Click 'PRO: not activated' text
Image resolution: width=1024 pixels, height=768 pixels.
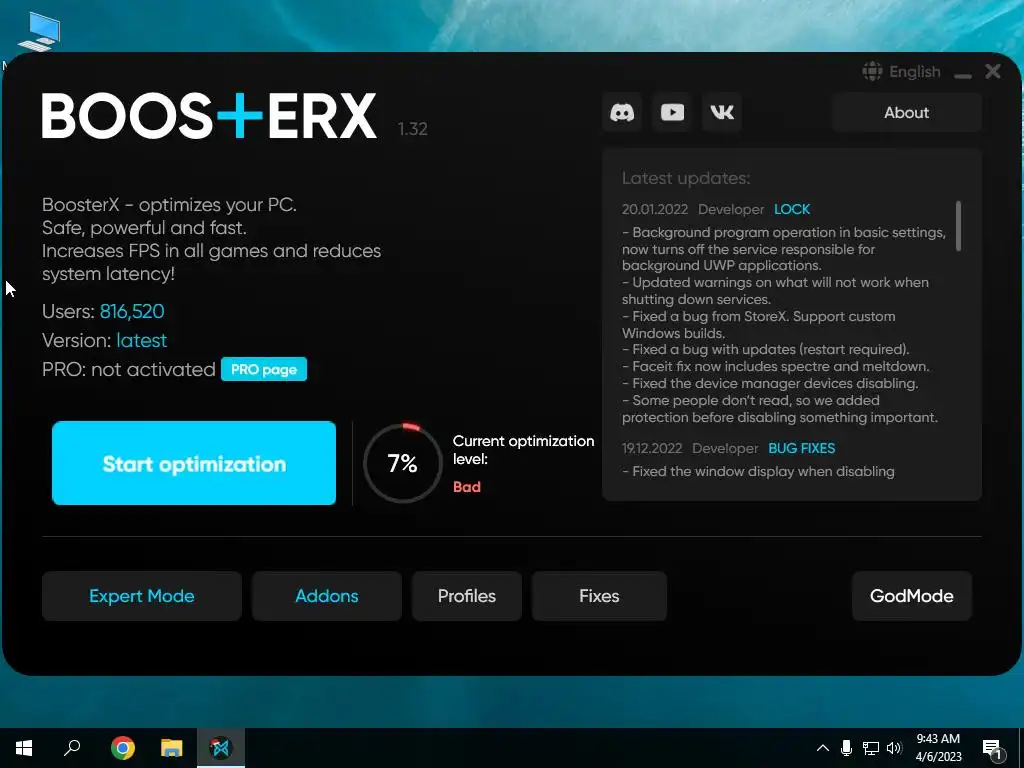[129, 370]
